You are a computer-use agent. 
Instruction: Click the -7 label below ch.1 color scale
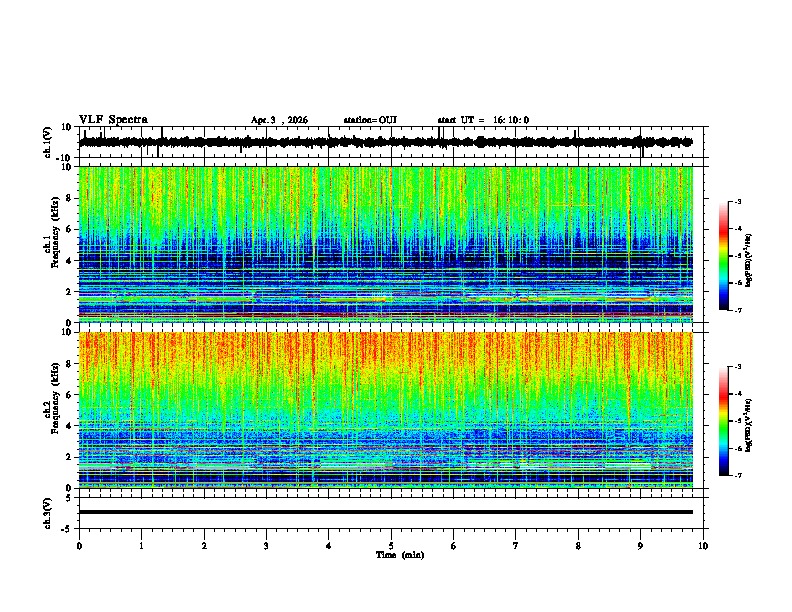coord(737,310)
